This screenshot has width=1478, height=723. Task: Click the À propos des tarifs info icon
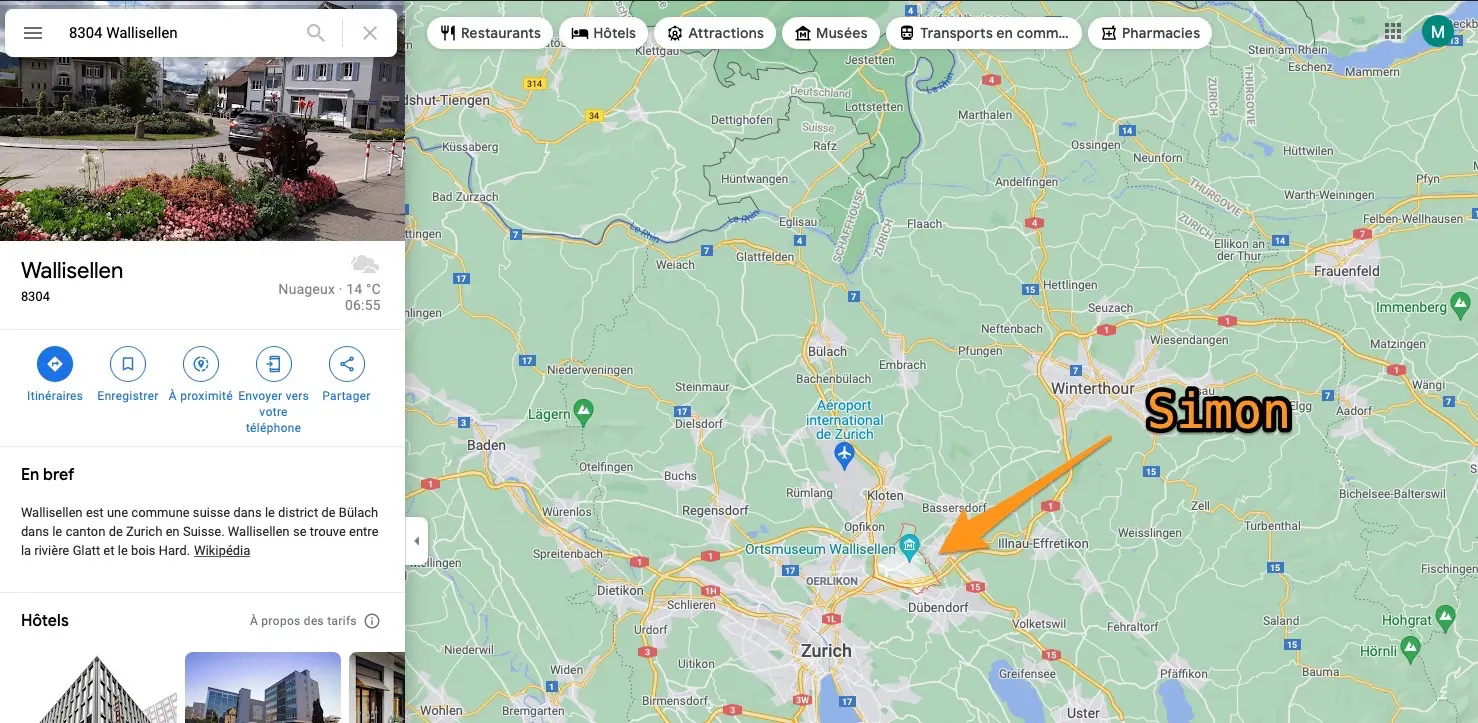(x=372, y=621)
